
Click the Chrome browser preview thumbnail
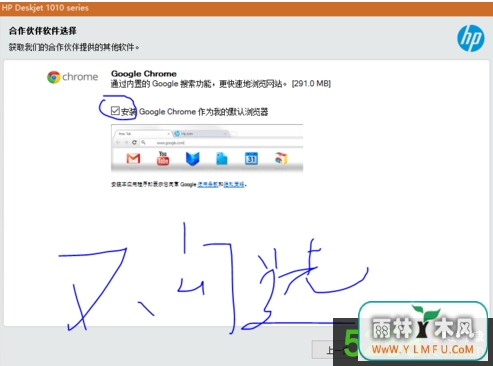click(207, 148)
